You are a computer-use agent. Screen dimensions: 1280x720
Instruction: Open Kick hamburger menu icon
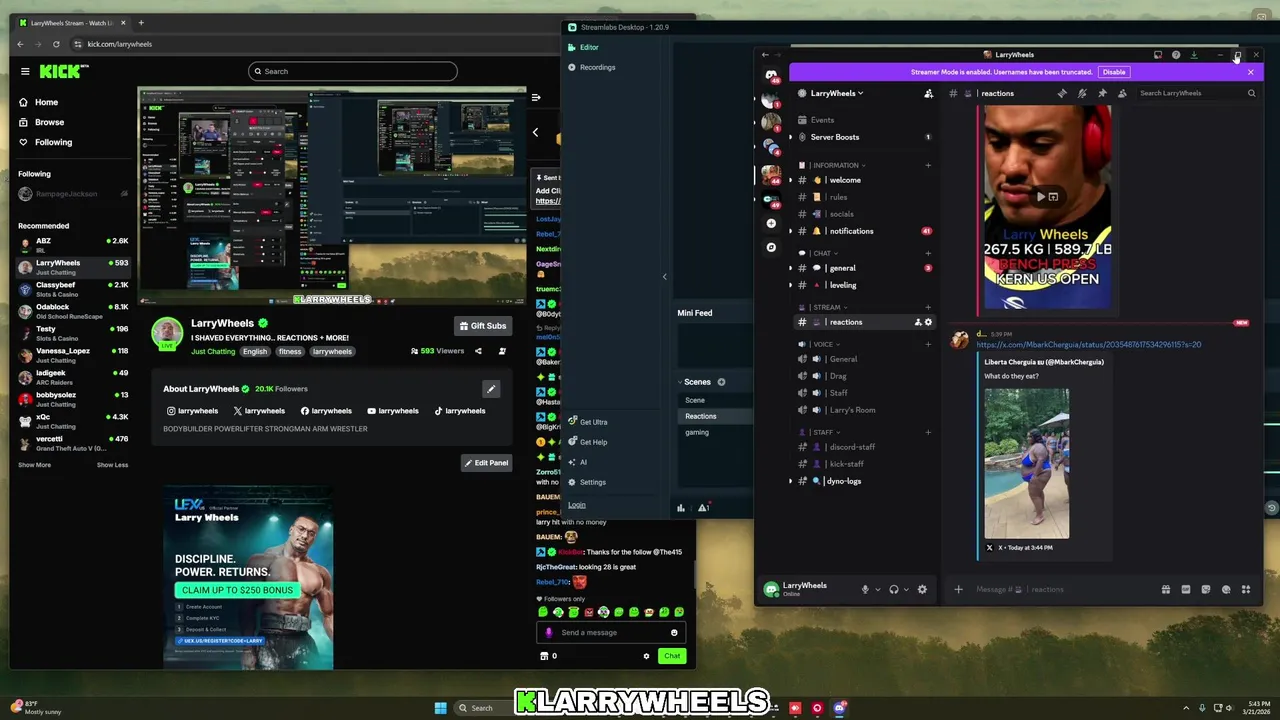click(25, 71)
